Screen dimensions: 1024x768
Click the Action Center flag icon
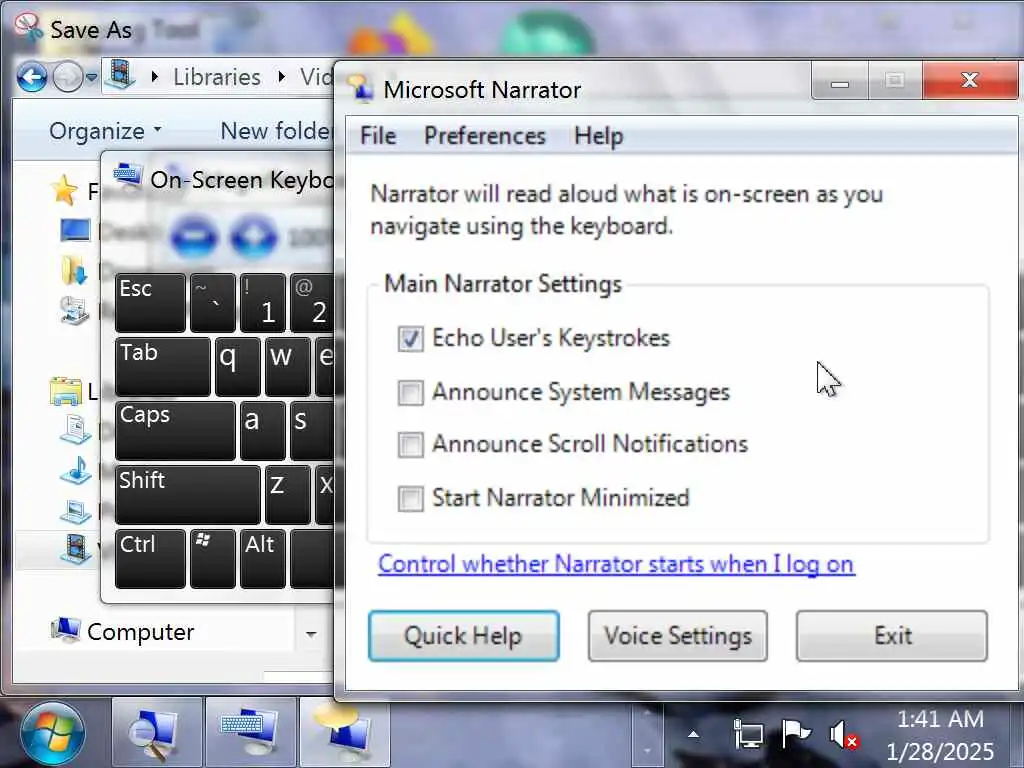click(x=795, y=734)
